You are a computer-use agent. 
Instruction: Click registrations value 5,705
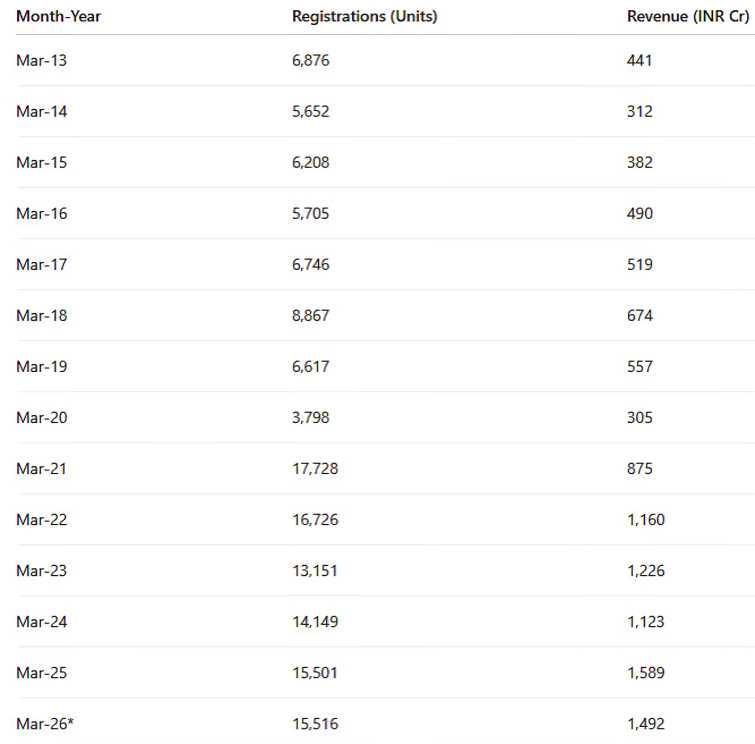310,214
